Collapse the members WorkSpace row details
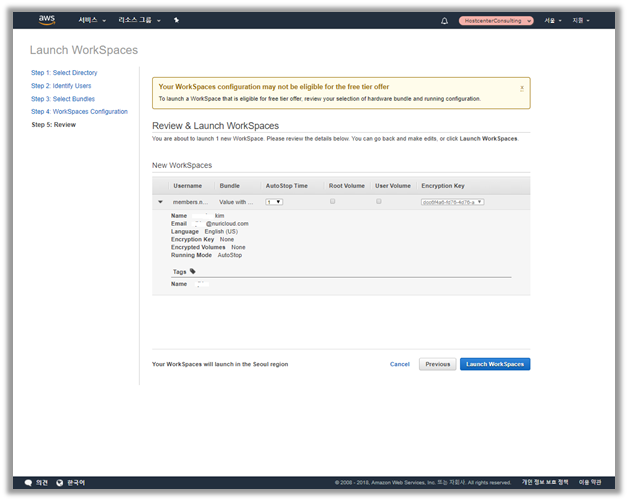628x501 pixels. click(160, 202)
